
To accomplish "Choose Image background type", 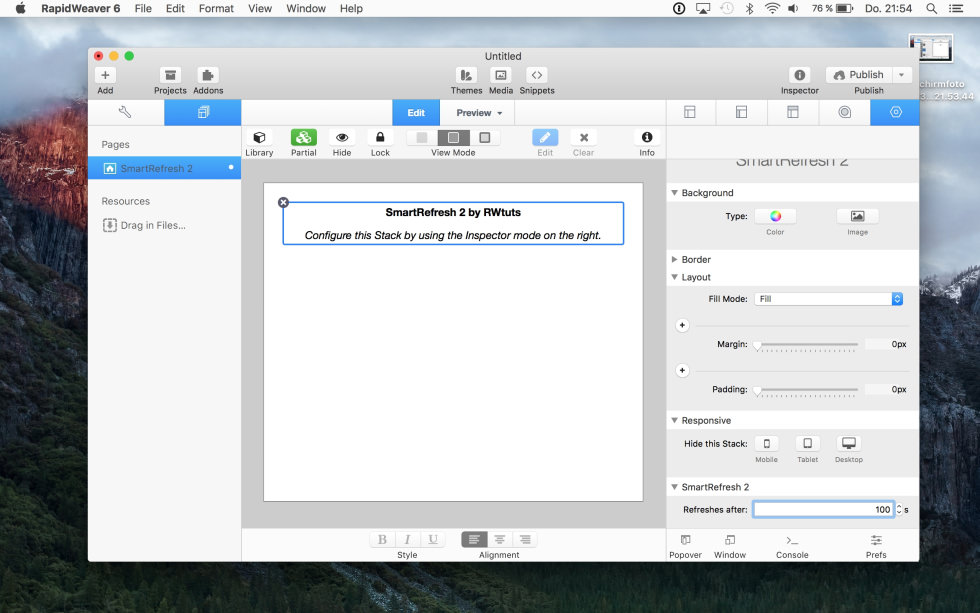I will pyautogui.click(x=858, y=216).
